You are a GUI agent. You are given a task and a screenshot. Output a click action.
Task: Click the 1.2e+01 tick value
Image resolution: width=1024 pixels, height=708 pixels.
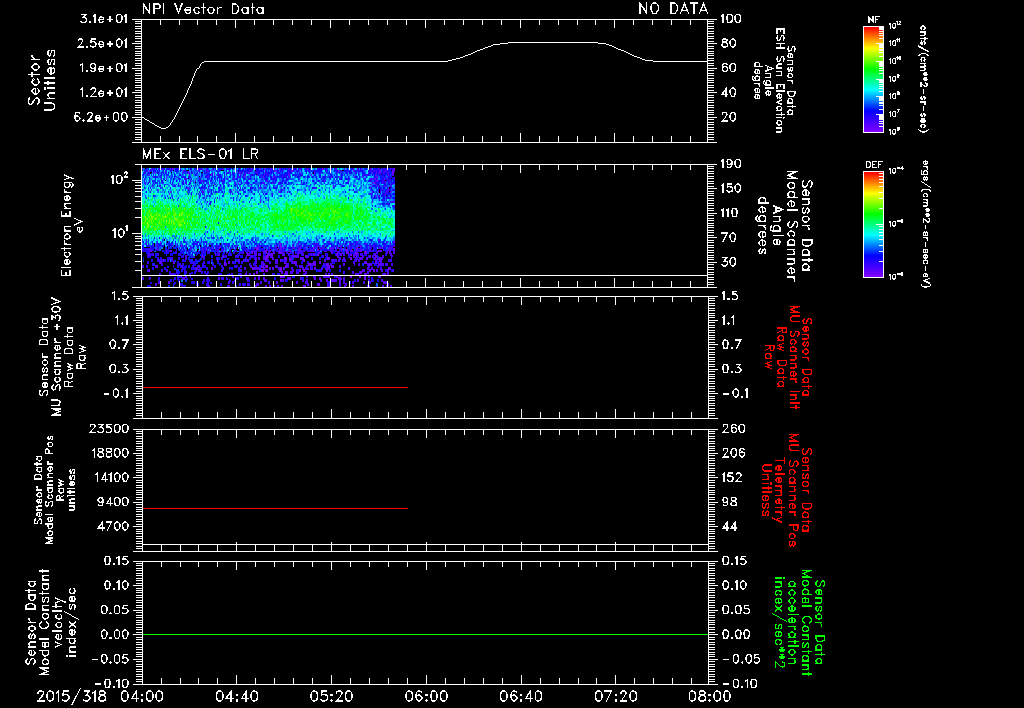point(104,93)
